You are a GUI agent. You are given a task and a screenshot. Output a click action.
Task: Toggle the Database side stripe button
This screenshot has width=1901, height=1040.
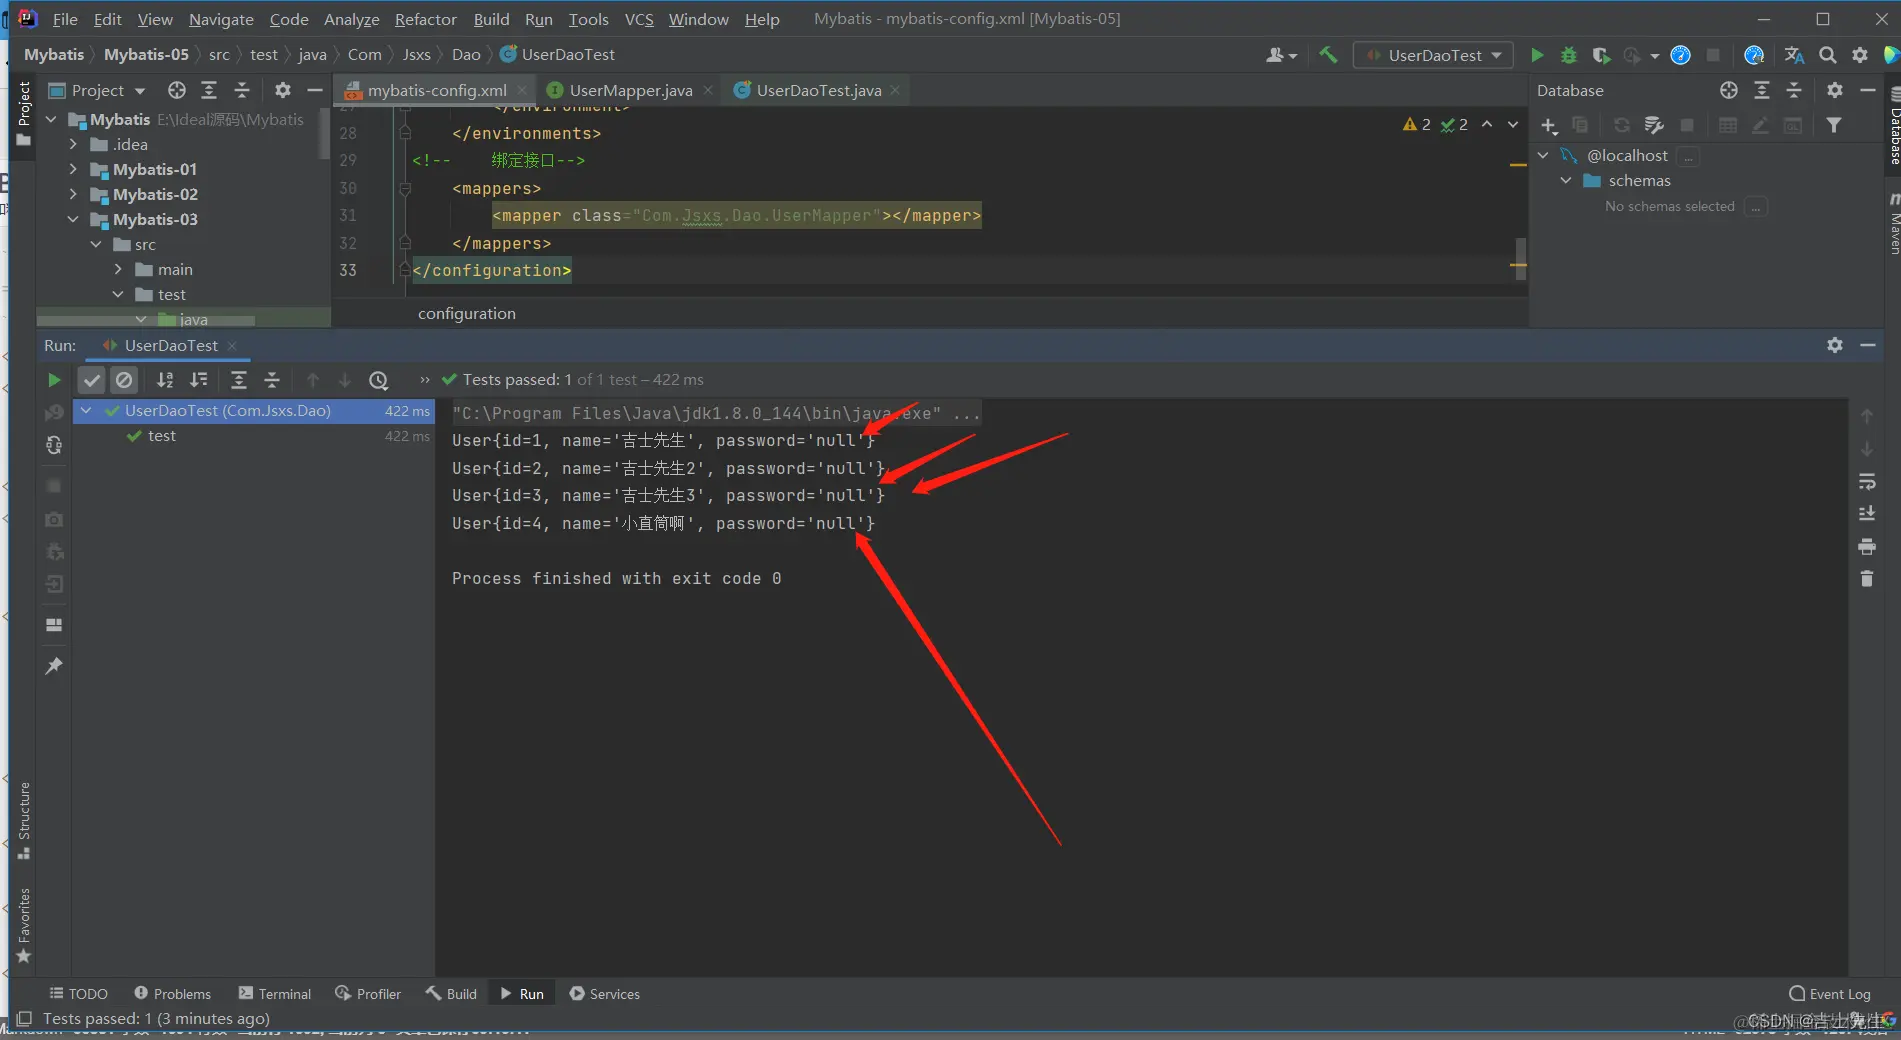(x=1893, y=127)
